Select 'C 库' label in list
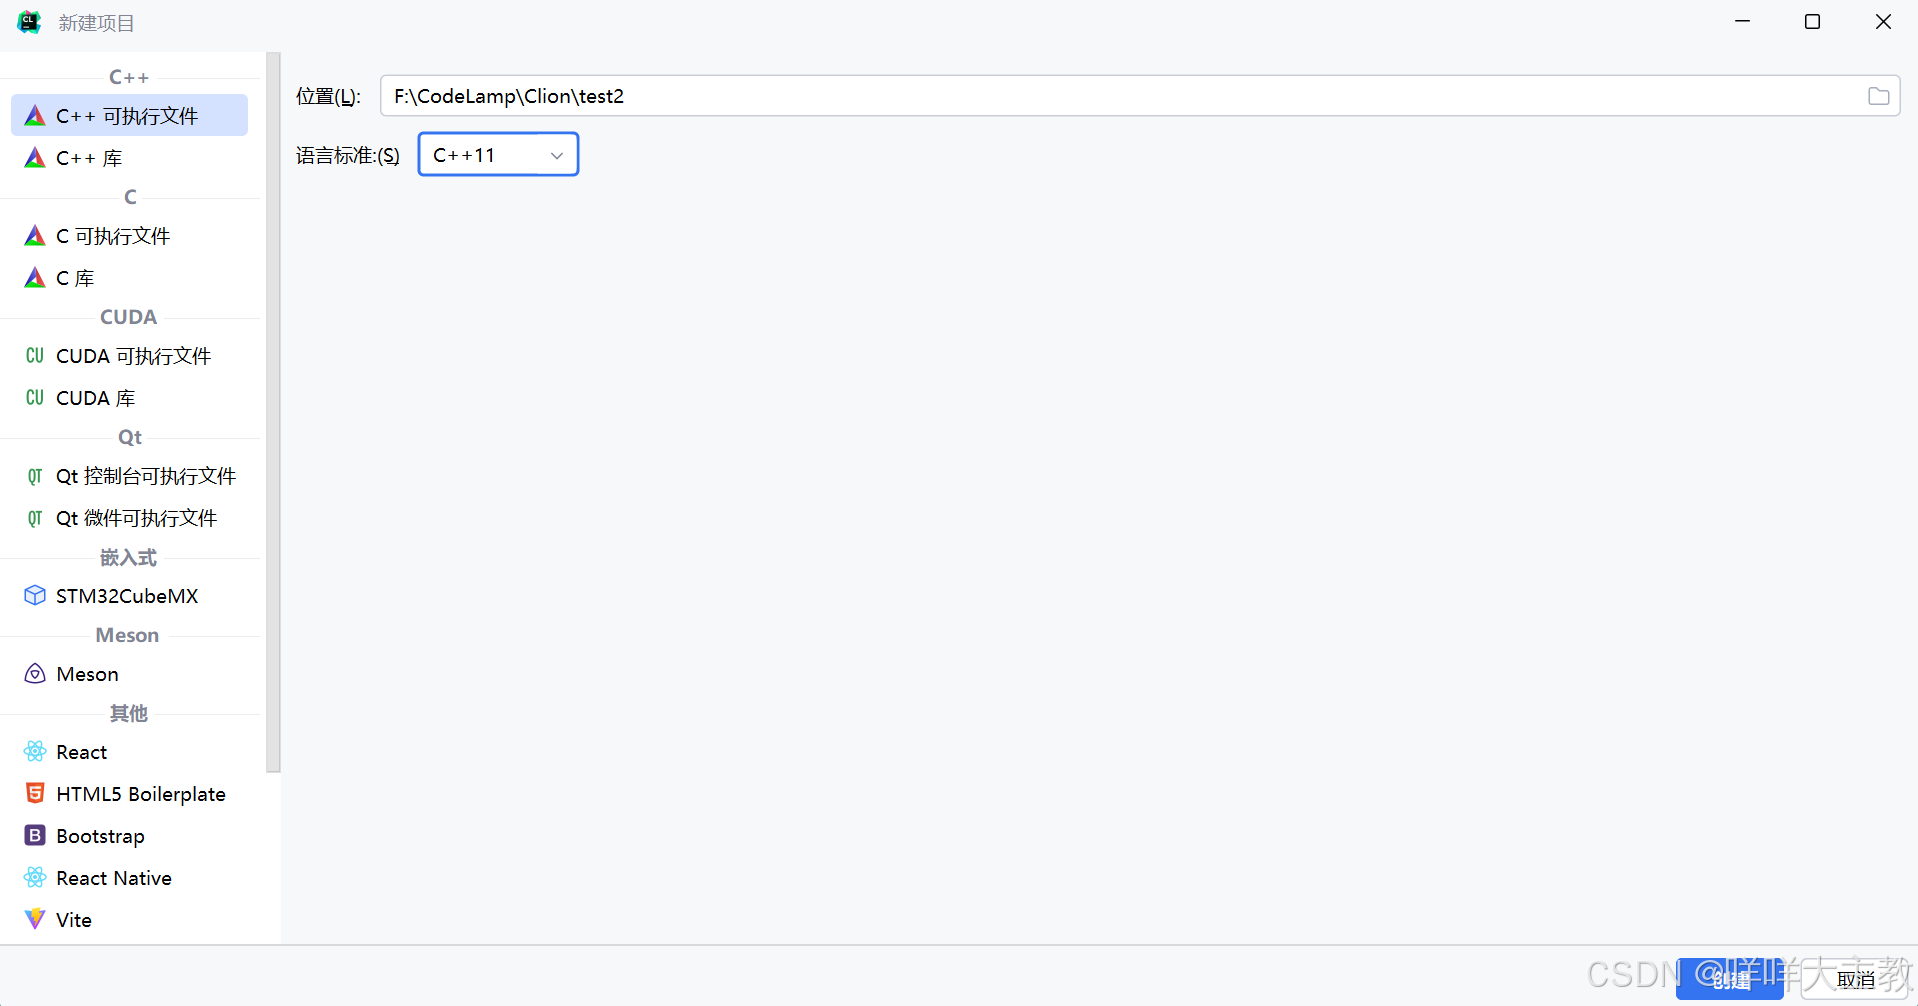The image size is (1918, 1006). pyautogui.click(x=75, y=278)
